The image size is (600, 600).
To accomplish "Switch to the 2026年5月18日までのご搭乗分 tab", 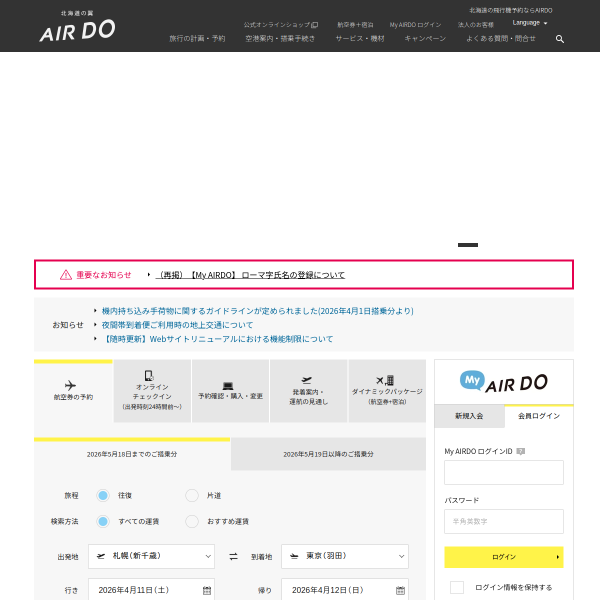I will (132, 454).
